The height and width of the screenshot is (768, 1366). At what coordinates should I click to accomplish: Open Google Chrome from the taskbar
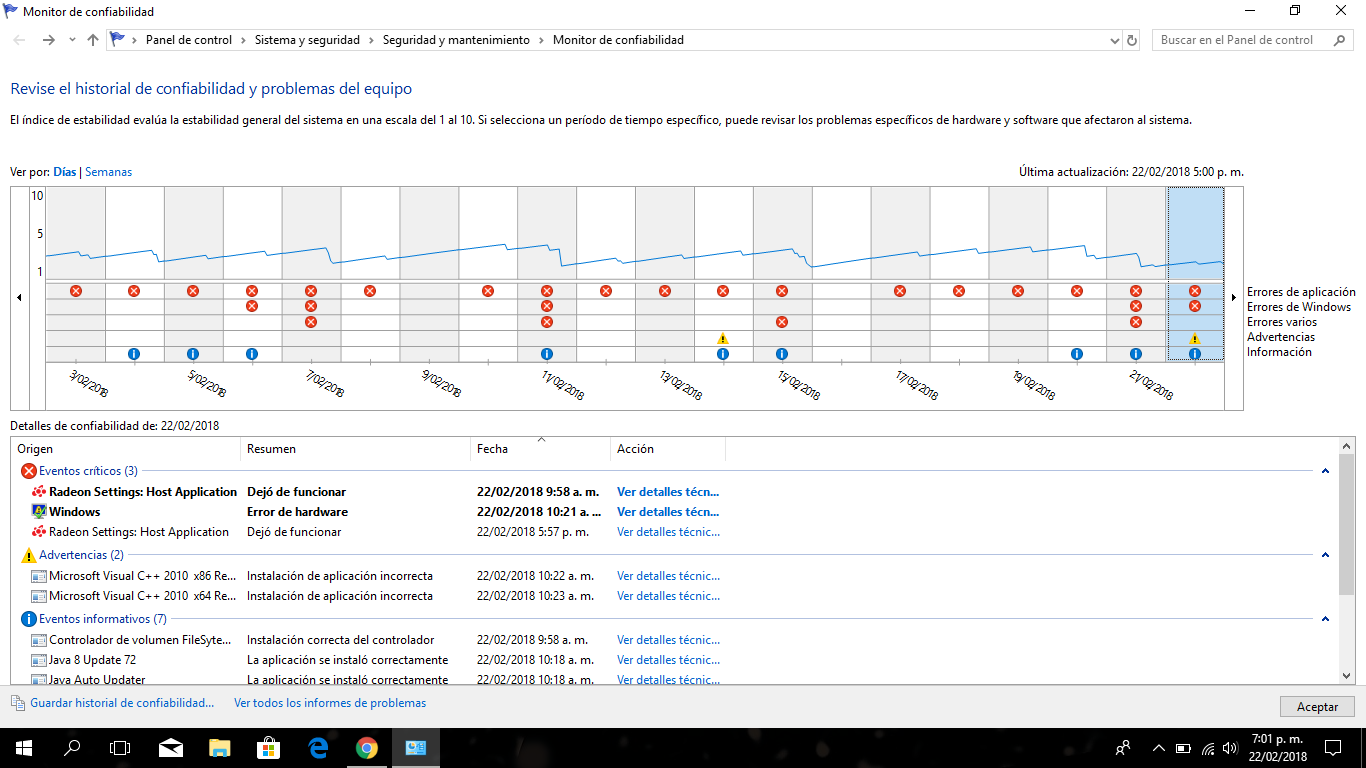(367, 747)
